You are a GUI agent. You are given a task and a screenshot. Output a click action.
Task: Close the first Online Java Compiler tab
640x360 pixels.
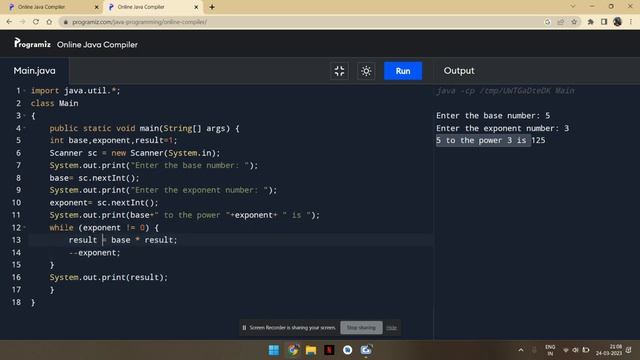(x=97, y=7)
